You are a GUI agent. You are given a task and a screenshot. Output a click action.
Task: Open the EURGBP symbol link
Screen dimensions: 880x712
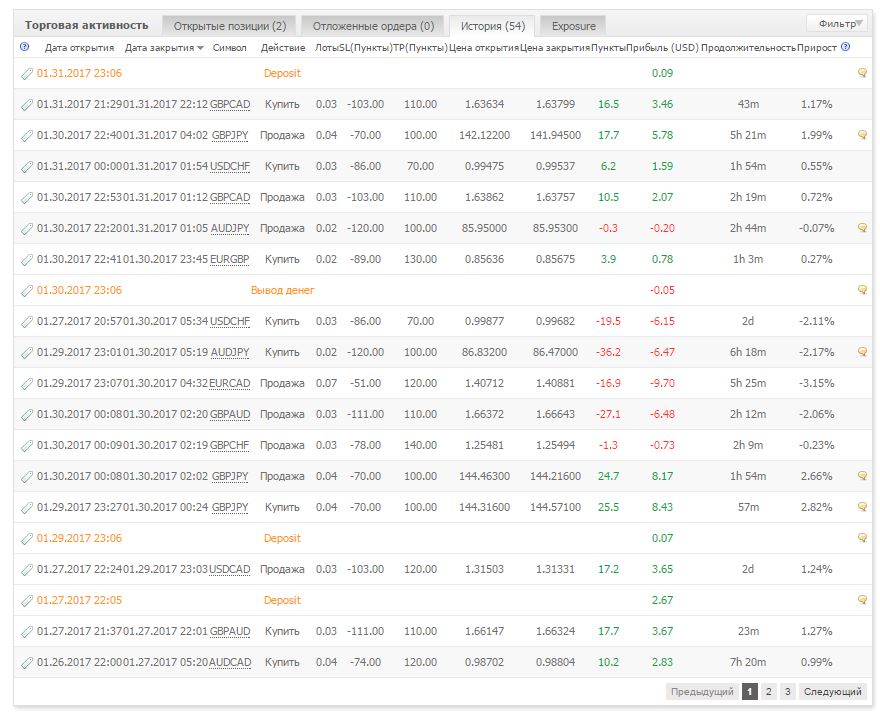[x=230, y=260]
